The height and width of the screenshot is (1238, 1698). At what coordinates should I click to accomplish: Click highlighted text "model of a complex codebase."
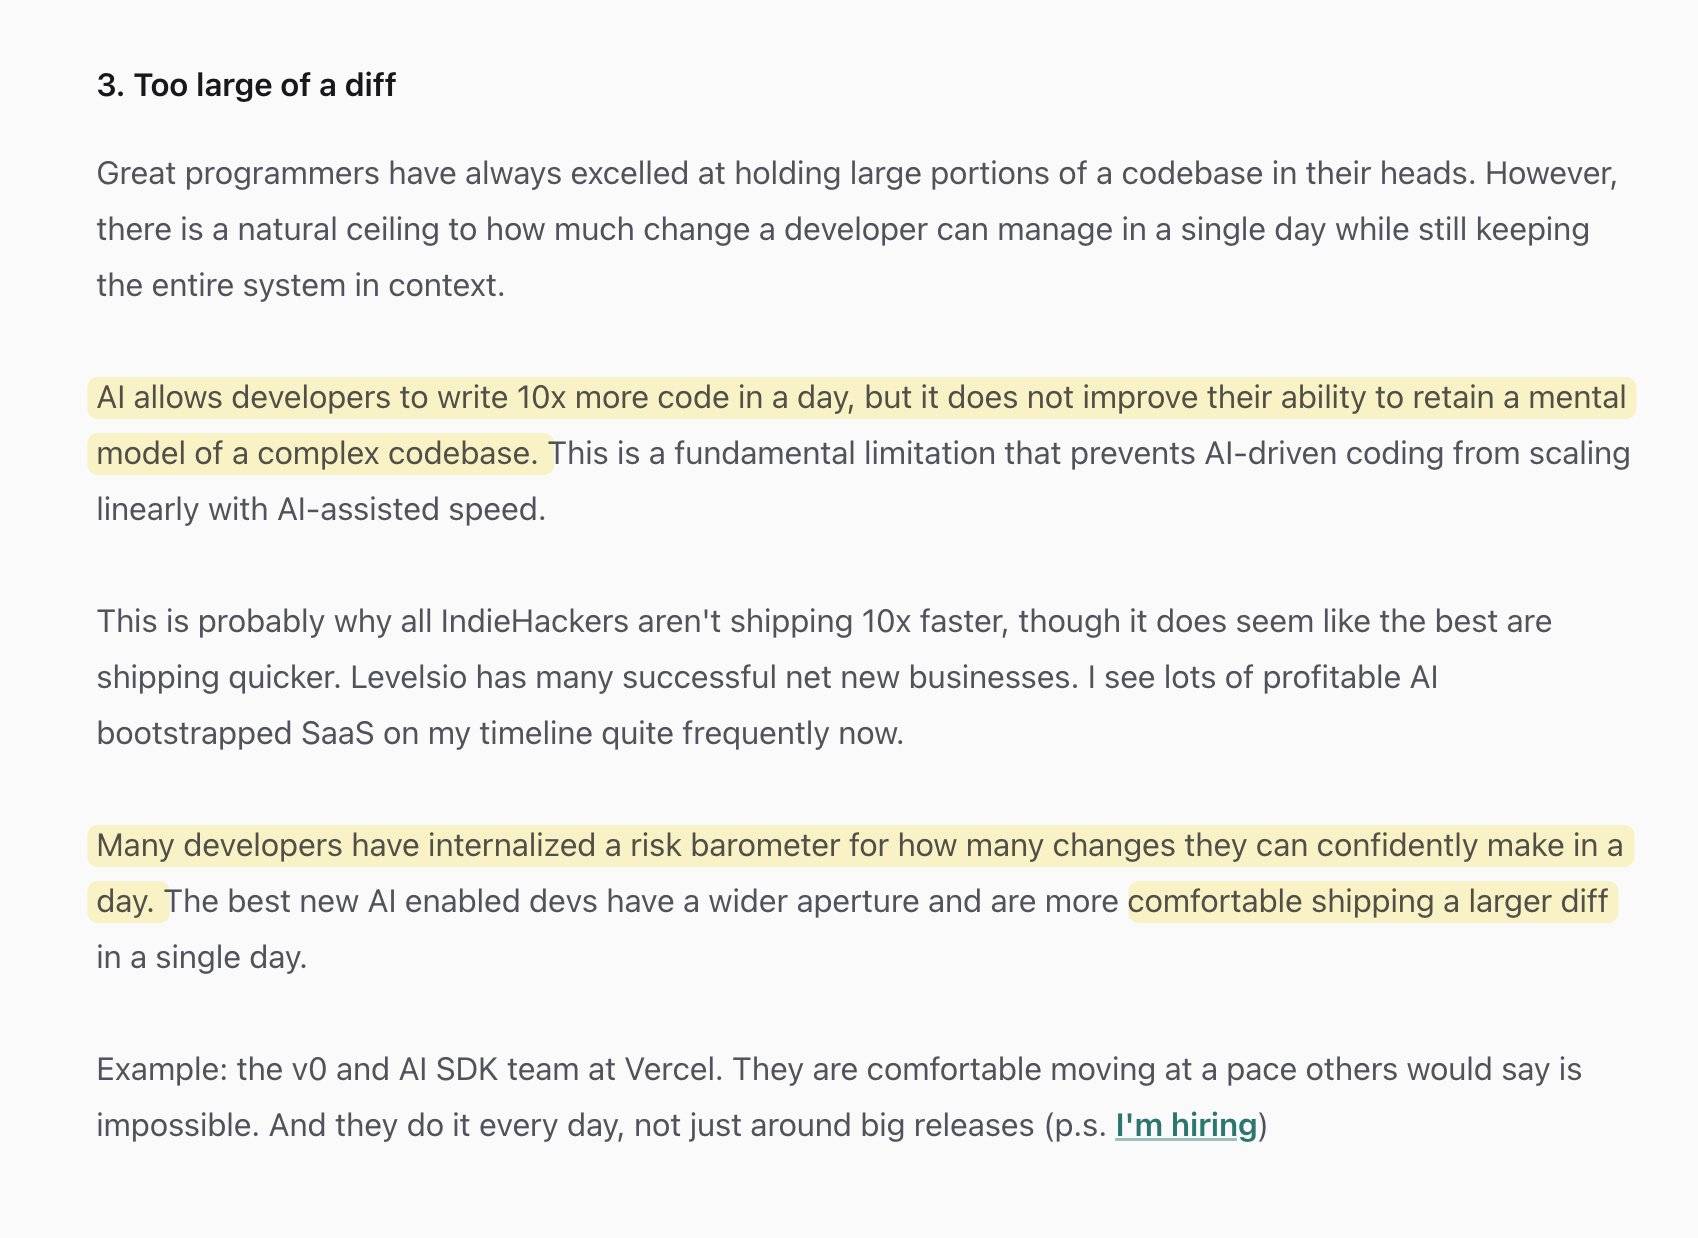pos(318,453)
